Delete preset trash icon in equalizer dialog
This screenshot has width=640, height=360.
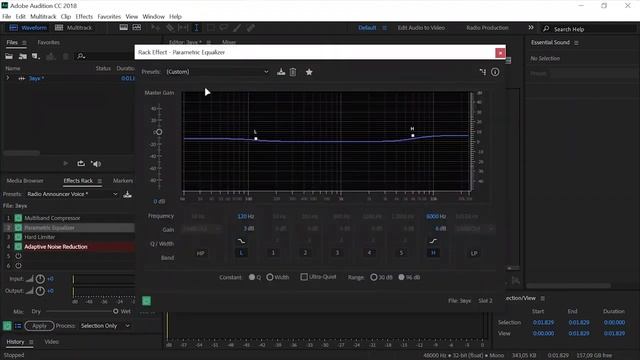pyautogui.click(x=293, y=72)
